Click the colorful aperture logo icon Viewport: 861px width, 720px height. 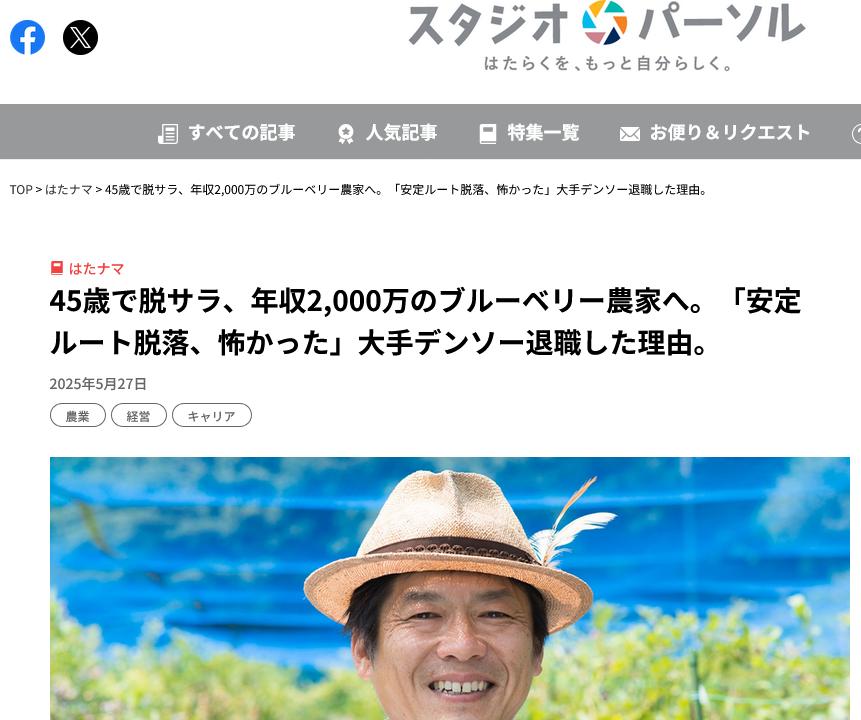[x=605, y=23]
